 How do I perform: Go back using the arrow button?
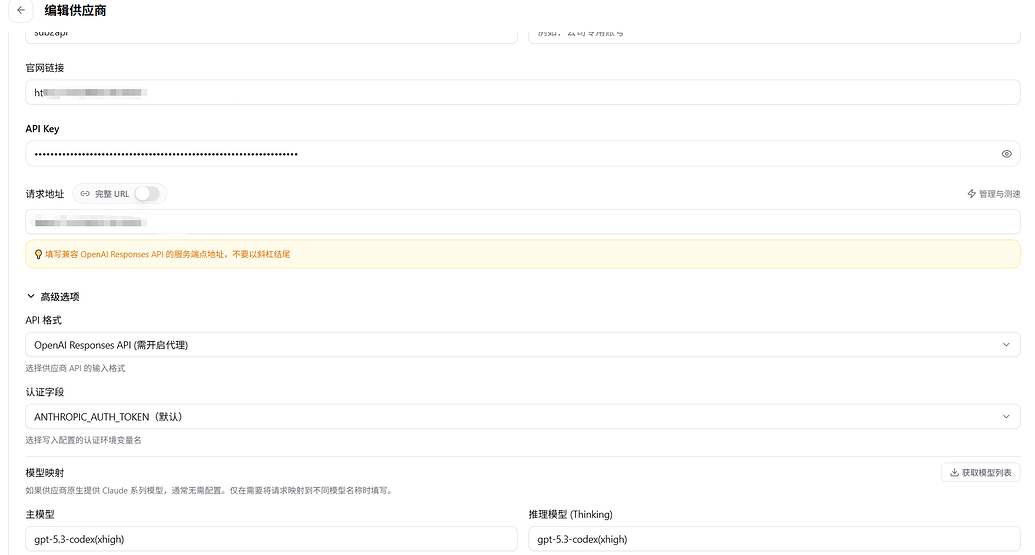[21, 11]
